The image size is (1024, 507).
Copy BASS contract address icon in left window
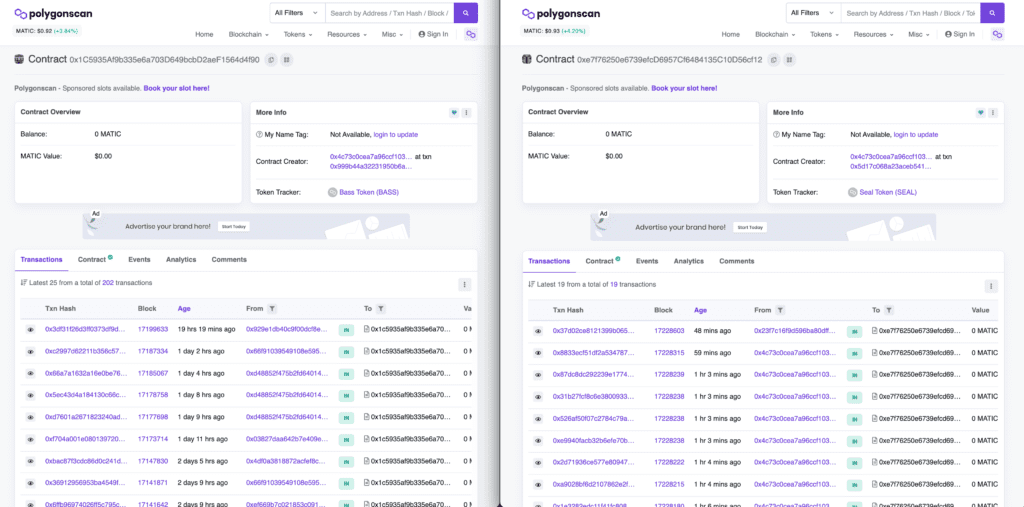[270, 59]
